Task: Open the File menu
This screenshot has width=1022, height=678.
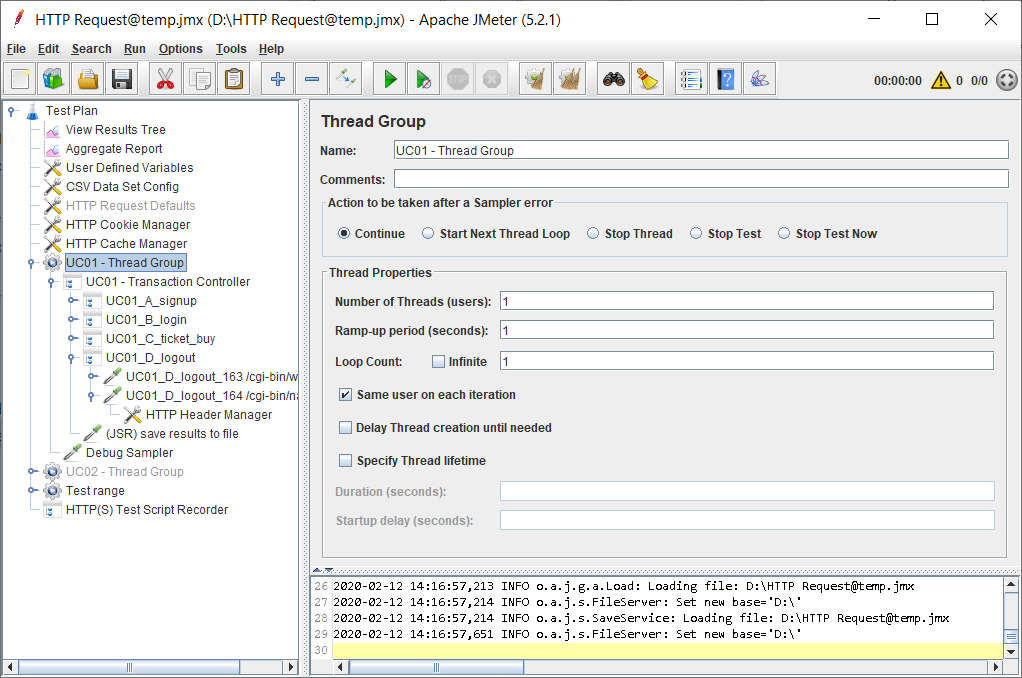Action: [x=16, y=49]
